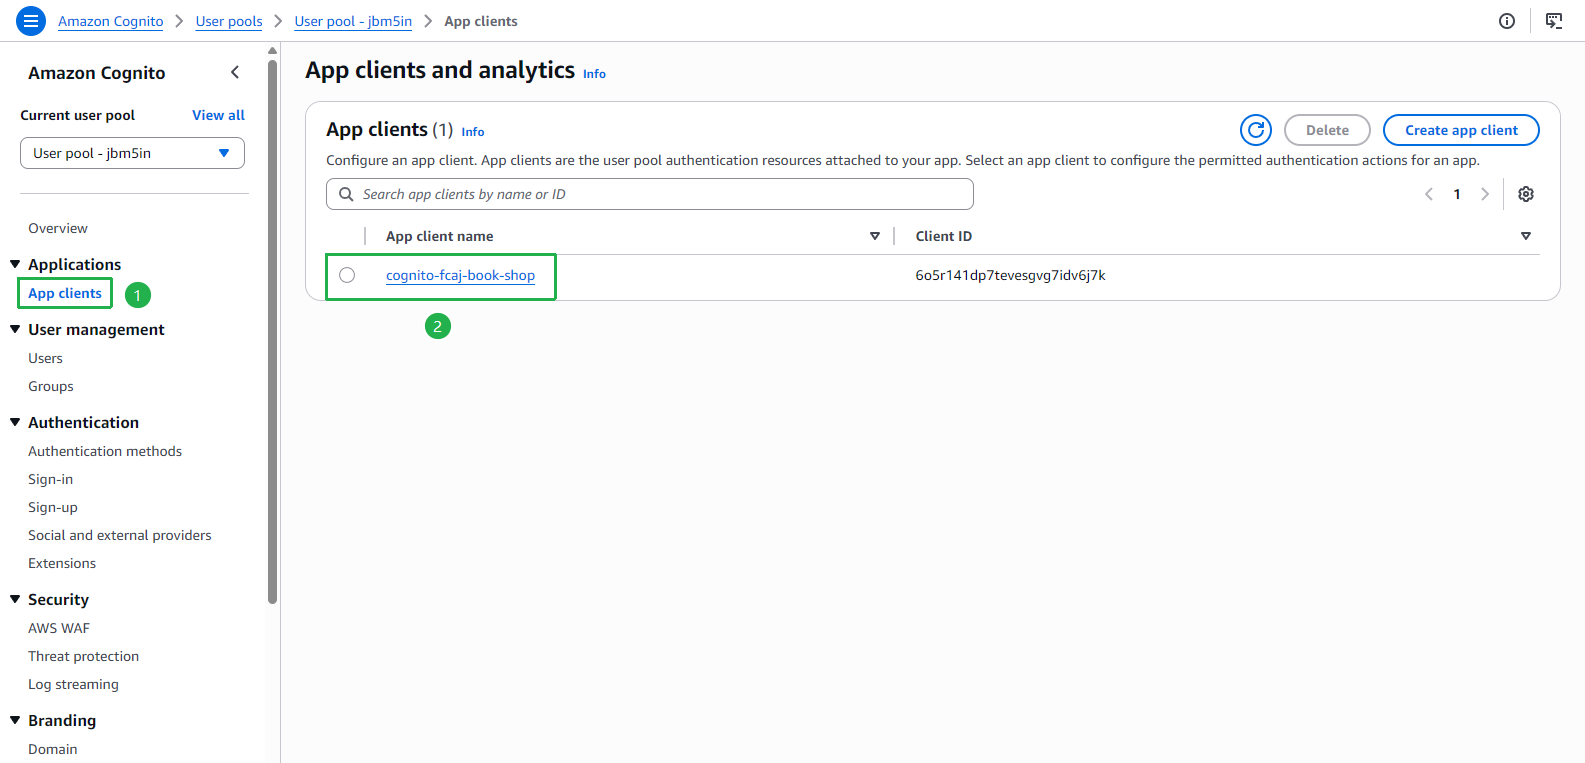
Task: Open the CloudShell screen icon in header
Action: pyautogui.click(x=1554, y=21)
